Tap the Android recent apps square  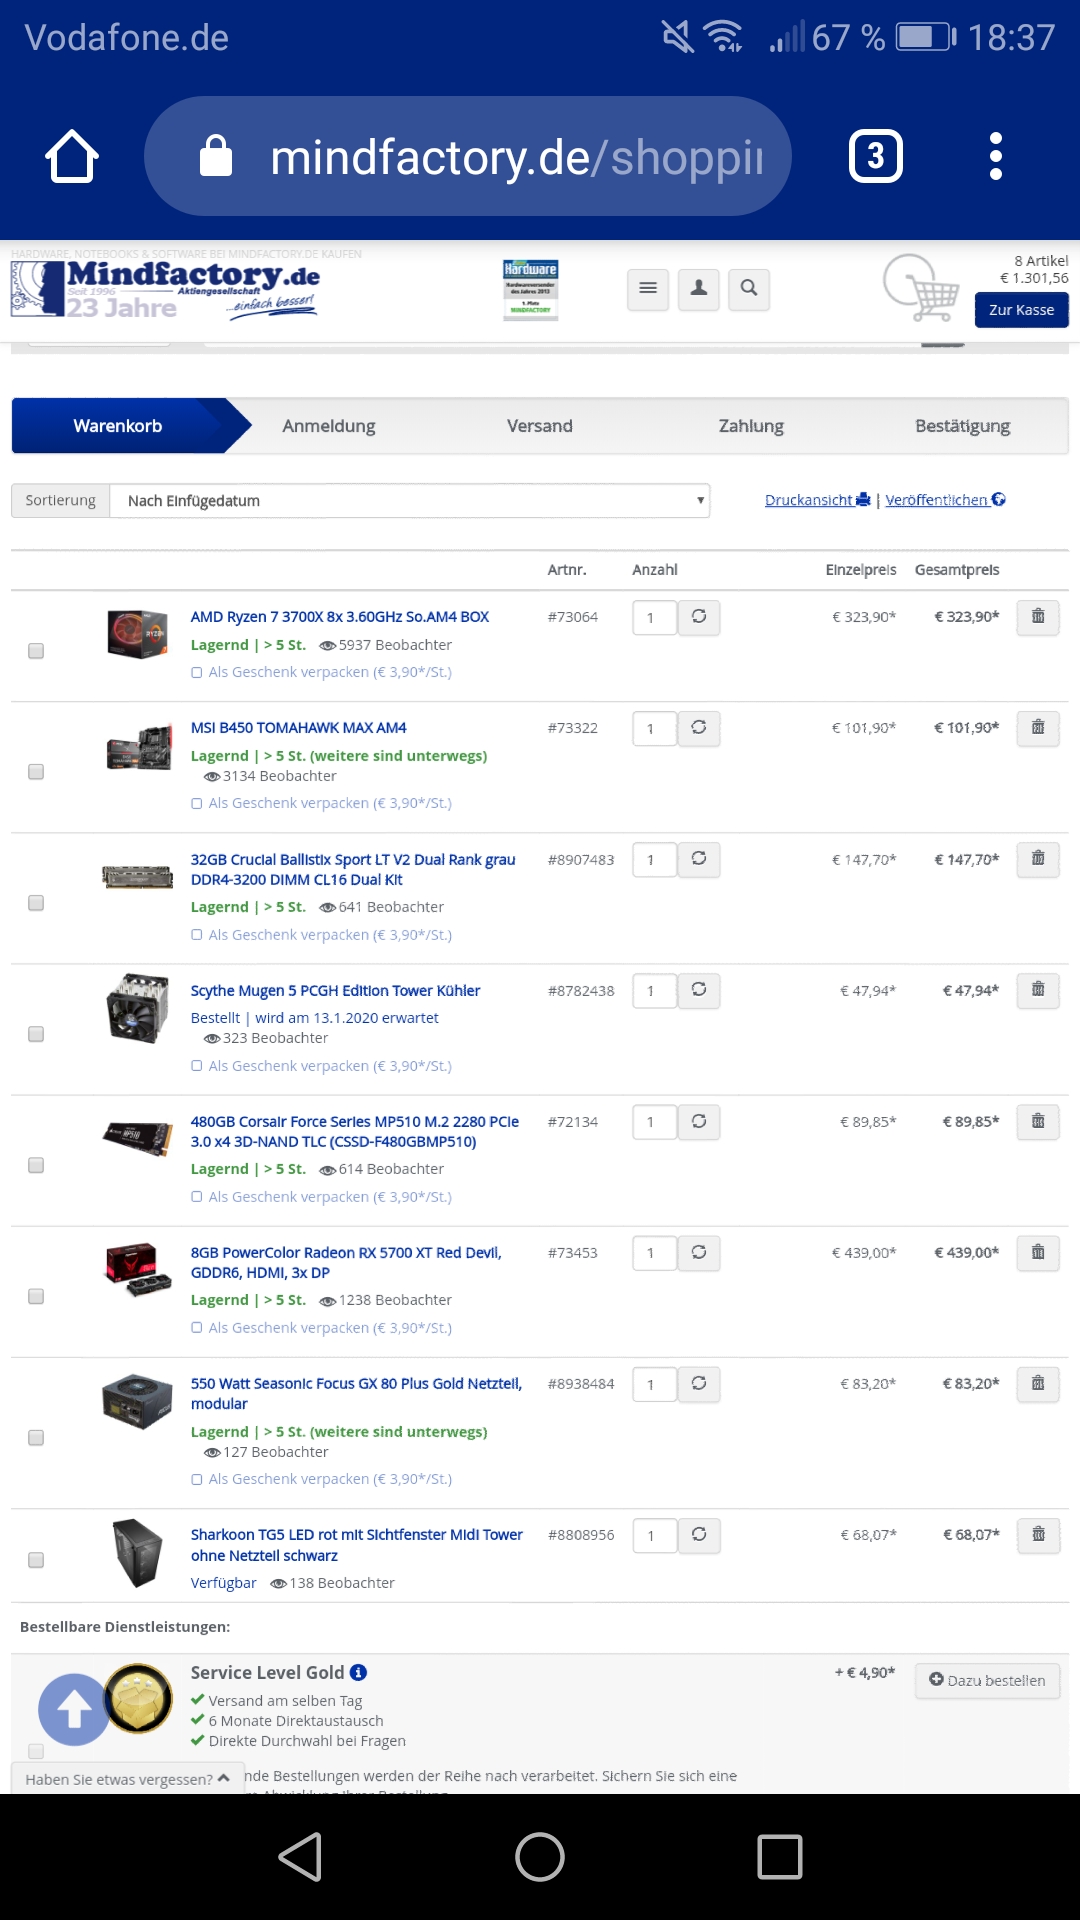click(x=780, y=1857)
